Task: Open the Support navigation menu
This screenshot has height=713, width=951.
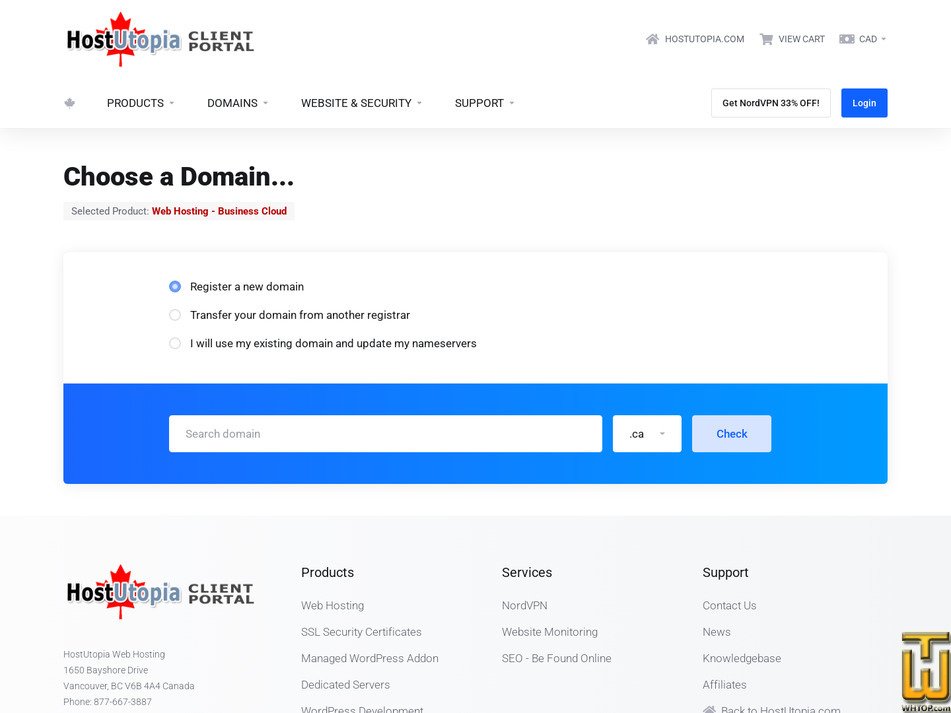Action: (x=485, y=103)
